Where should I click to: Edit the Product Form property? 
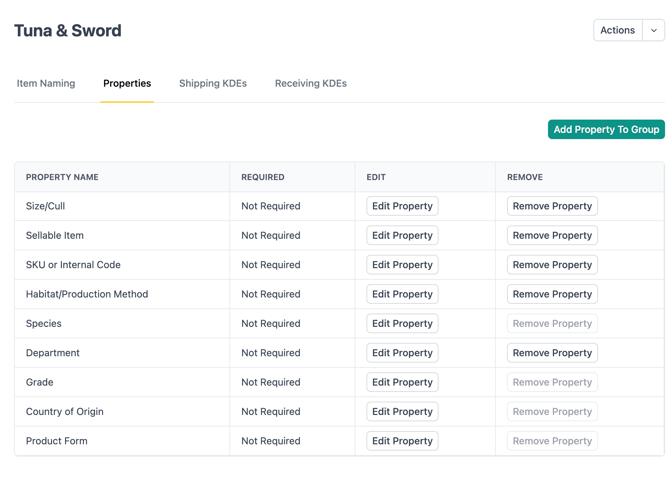[402, 441]
